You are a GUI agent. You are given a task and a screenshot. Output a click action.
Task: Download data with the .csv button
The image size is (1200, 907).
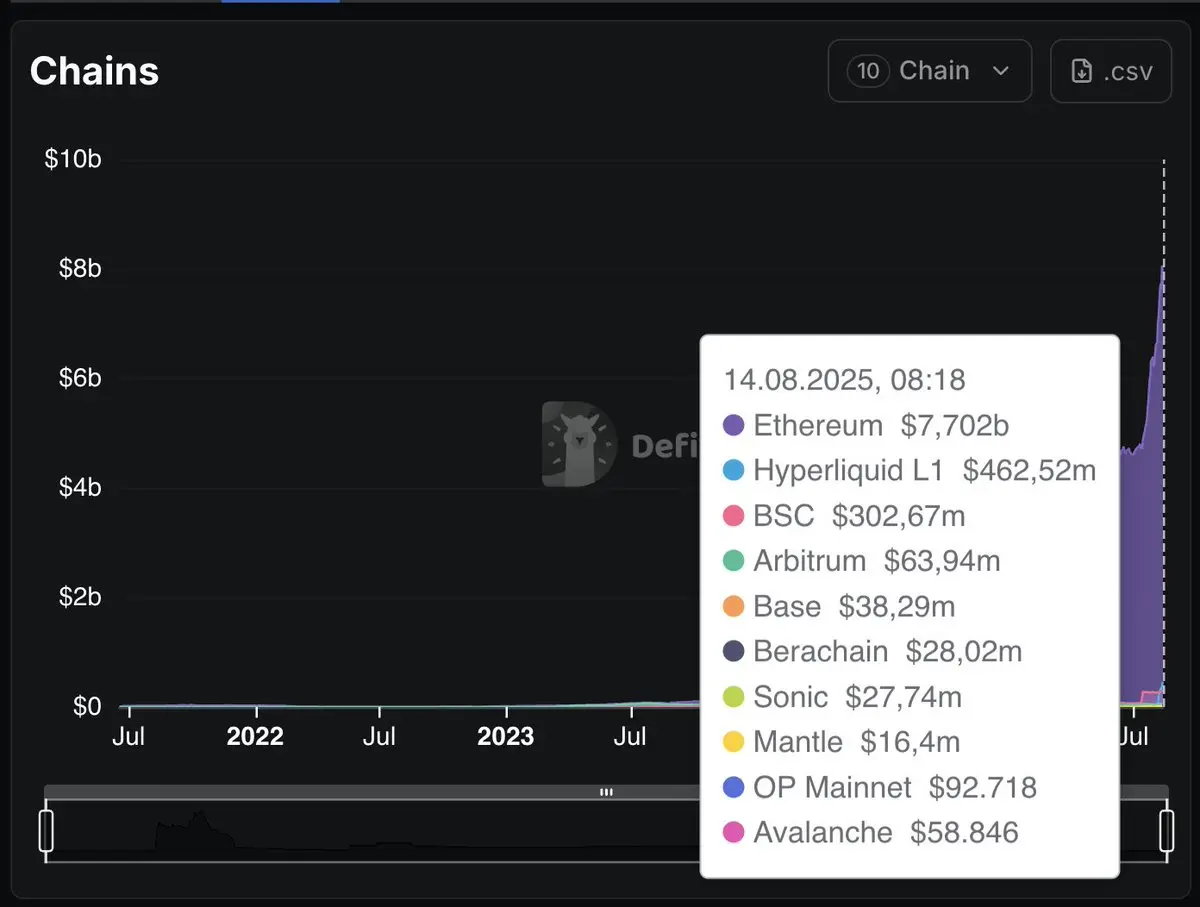(x=1111, y=71)
